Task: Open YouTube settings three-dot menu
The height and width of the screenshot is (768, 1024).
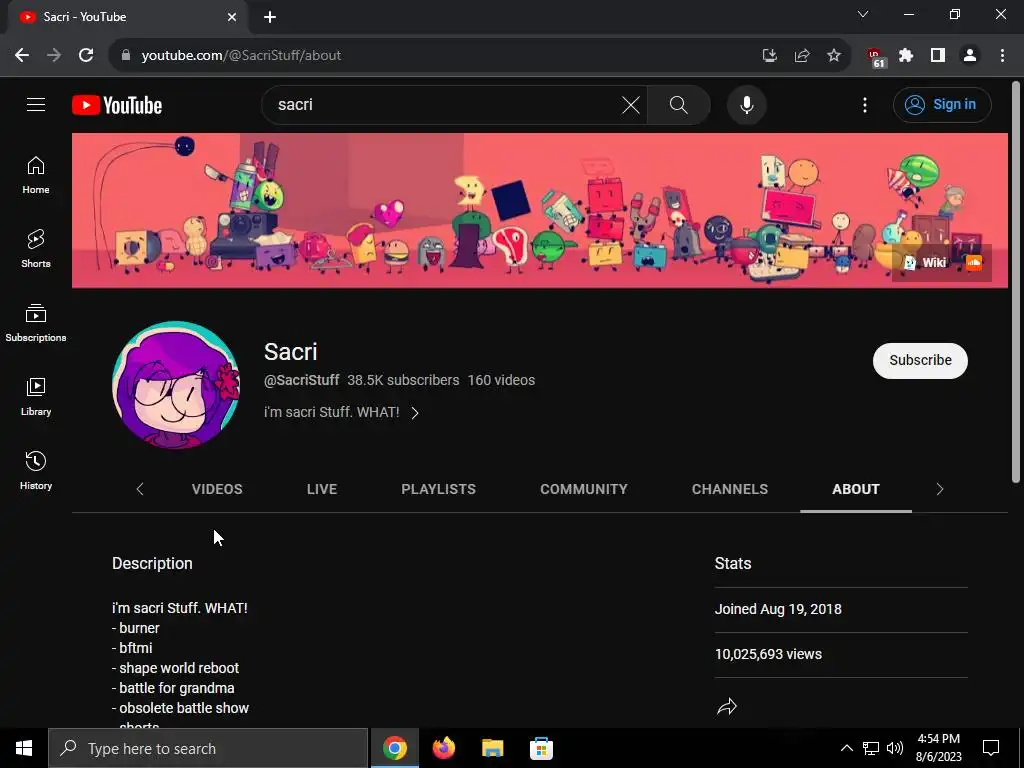Action: click(865, 104)
